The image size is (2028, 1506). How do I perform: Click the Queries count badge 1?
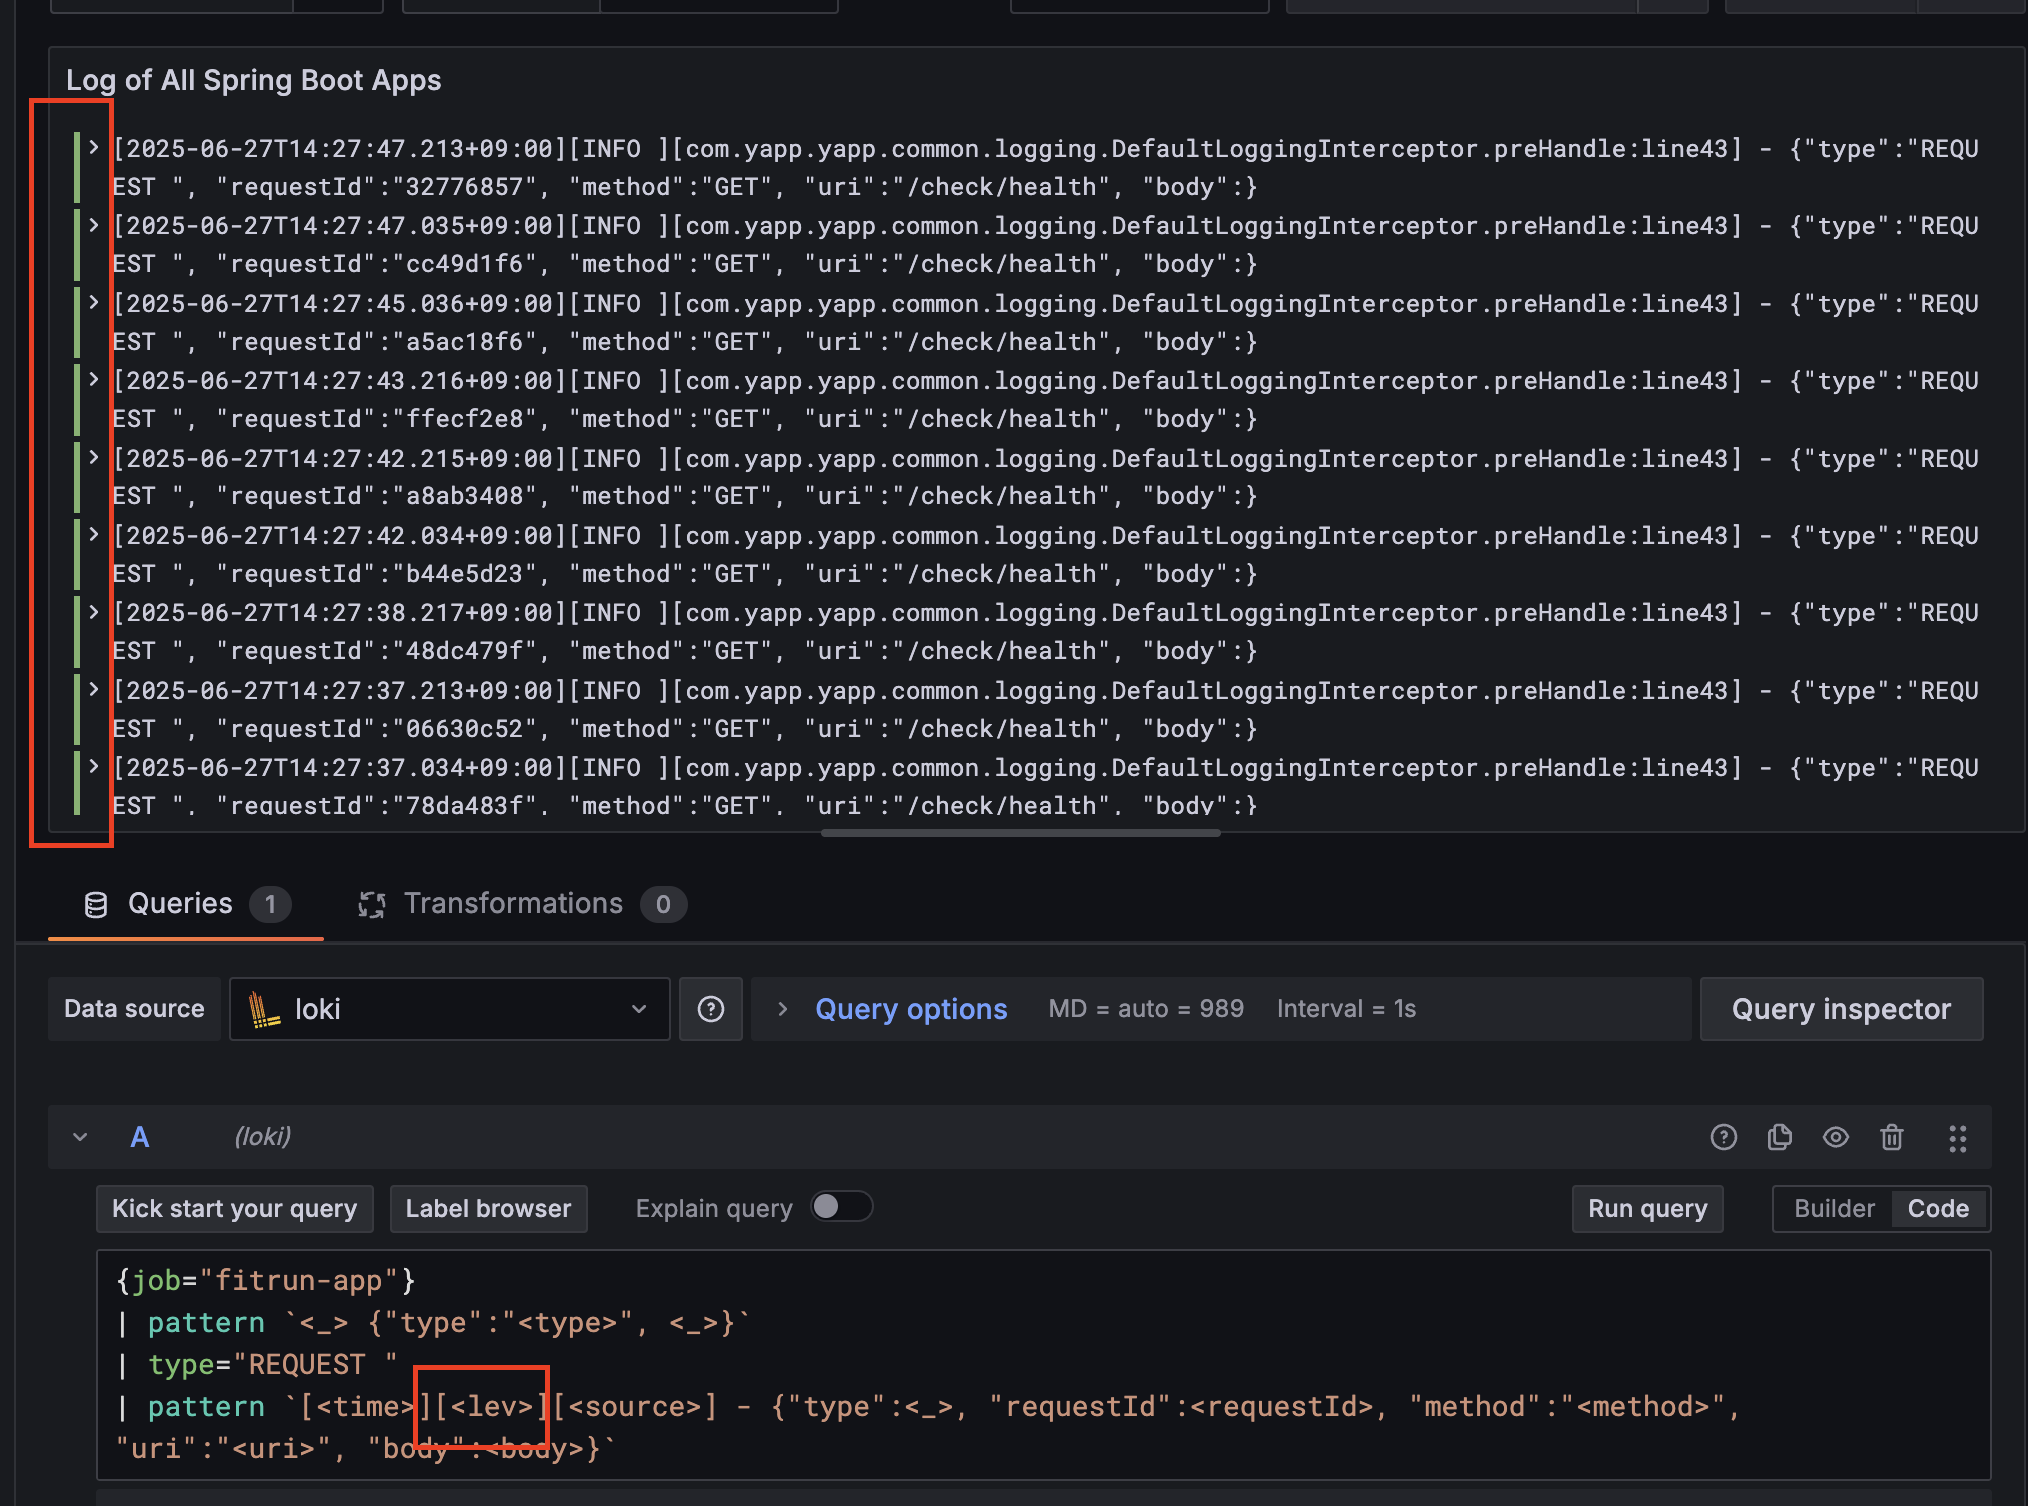[x=270, y=905]
